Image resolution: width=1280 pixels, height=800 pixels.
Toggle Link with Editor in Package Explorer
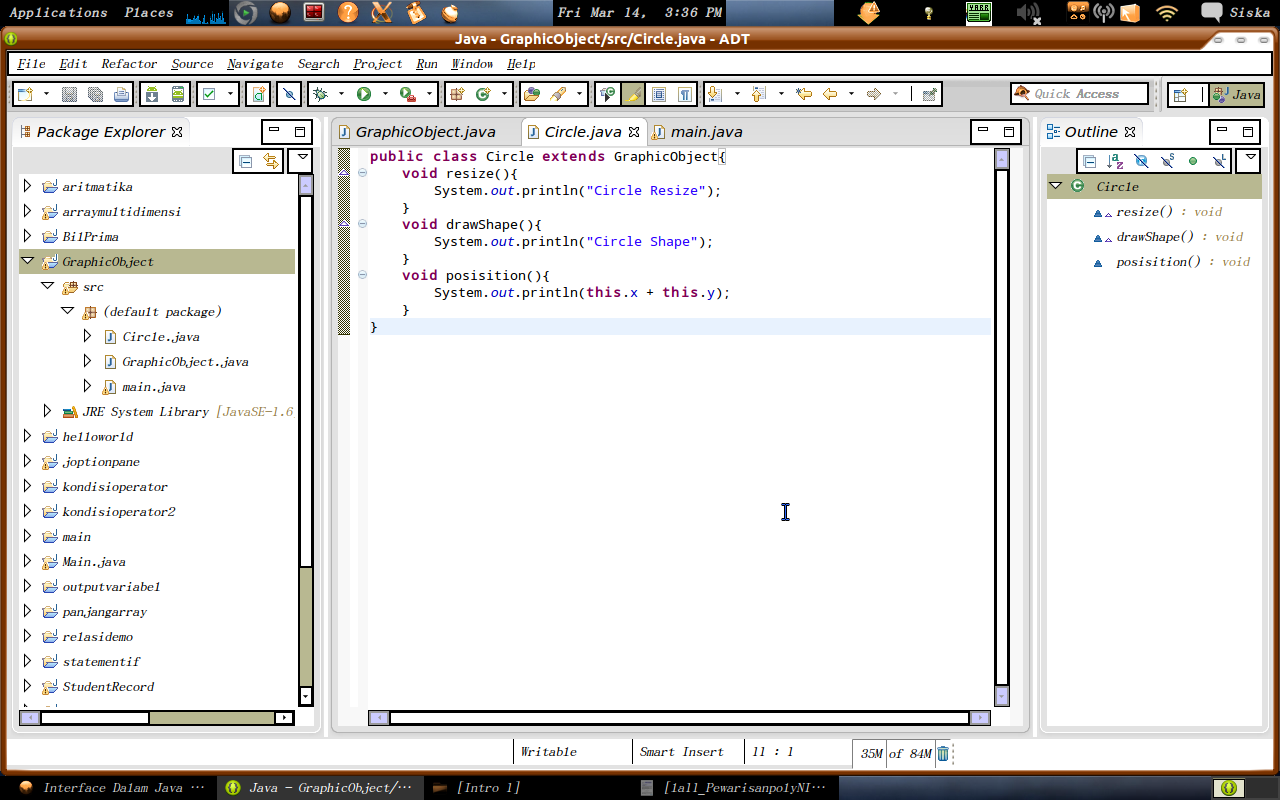(269, 160)
